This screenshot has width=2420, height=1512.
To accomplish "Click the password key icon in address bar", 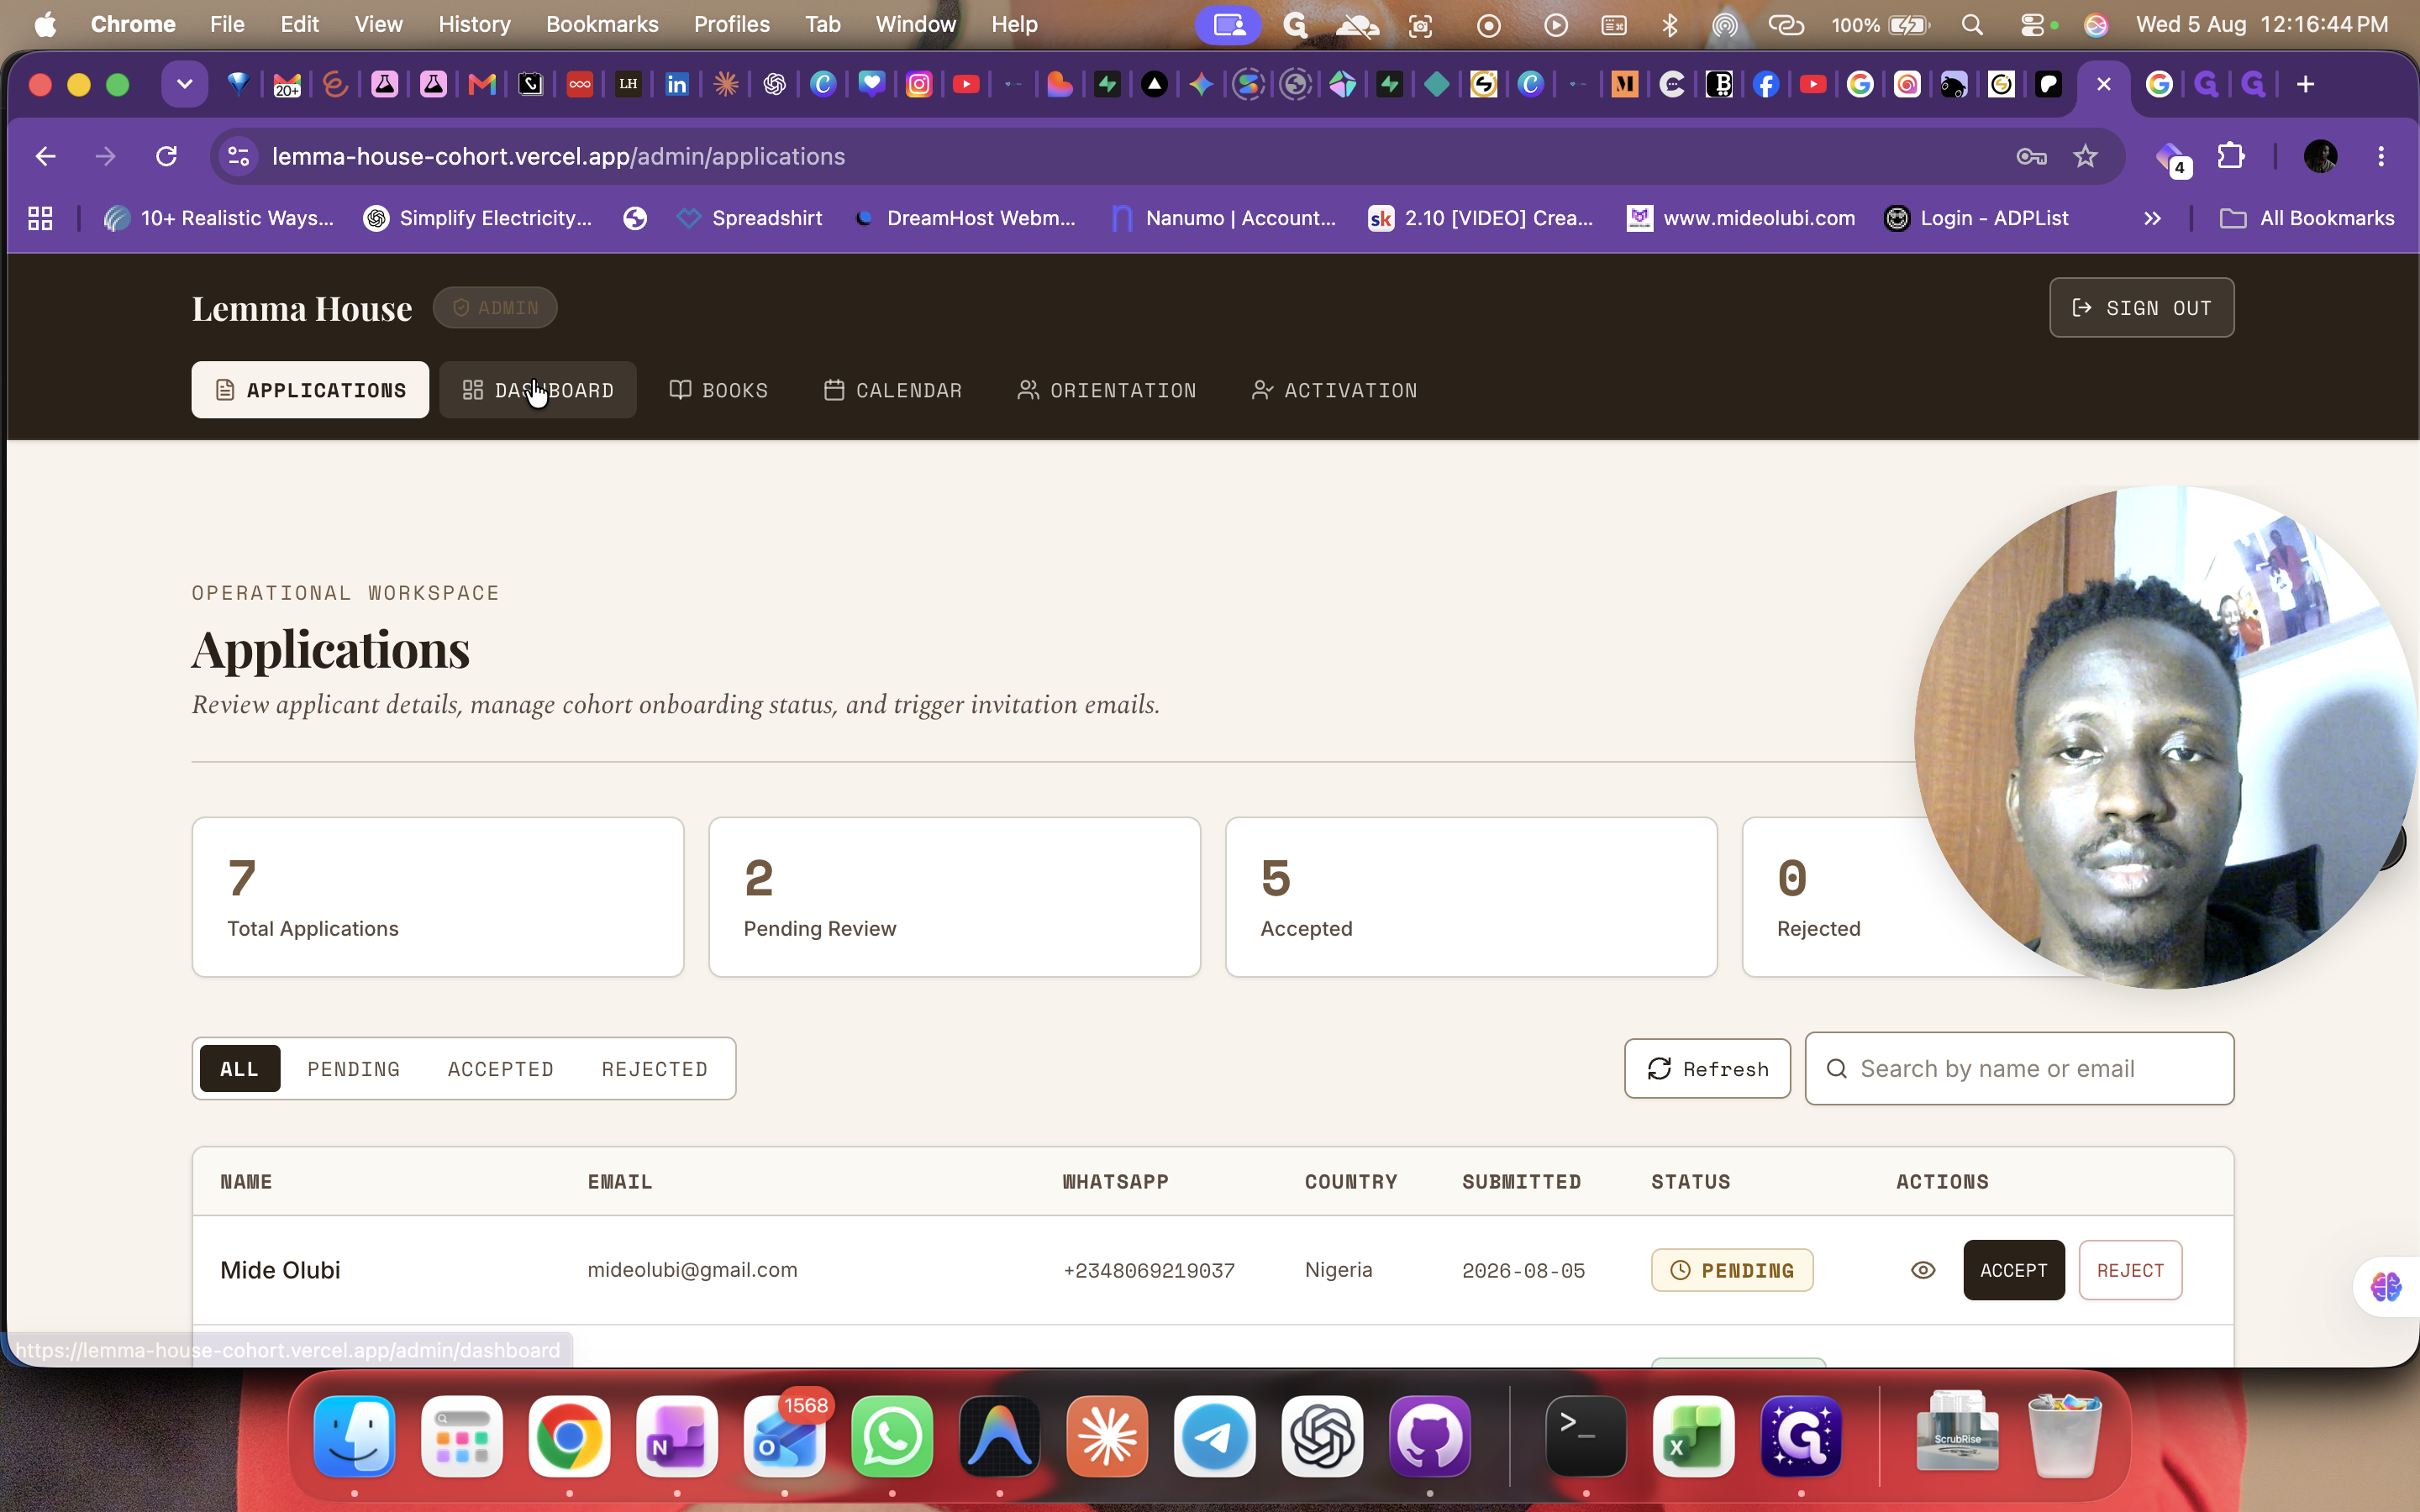I will (2031, 156).
